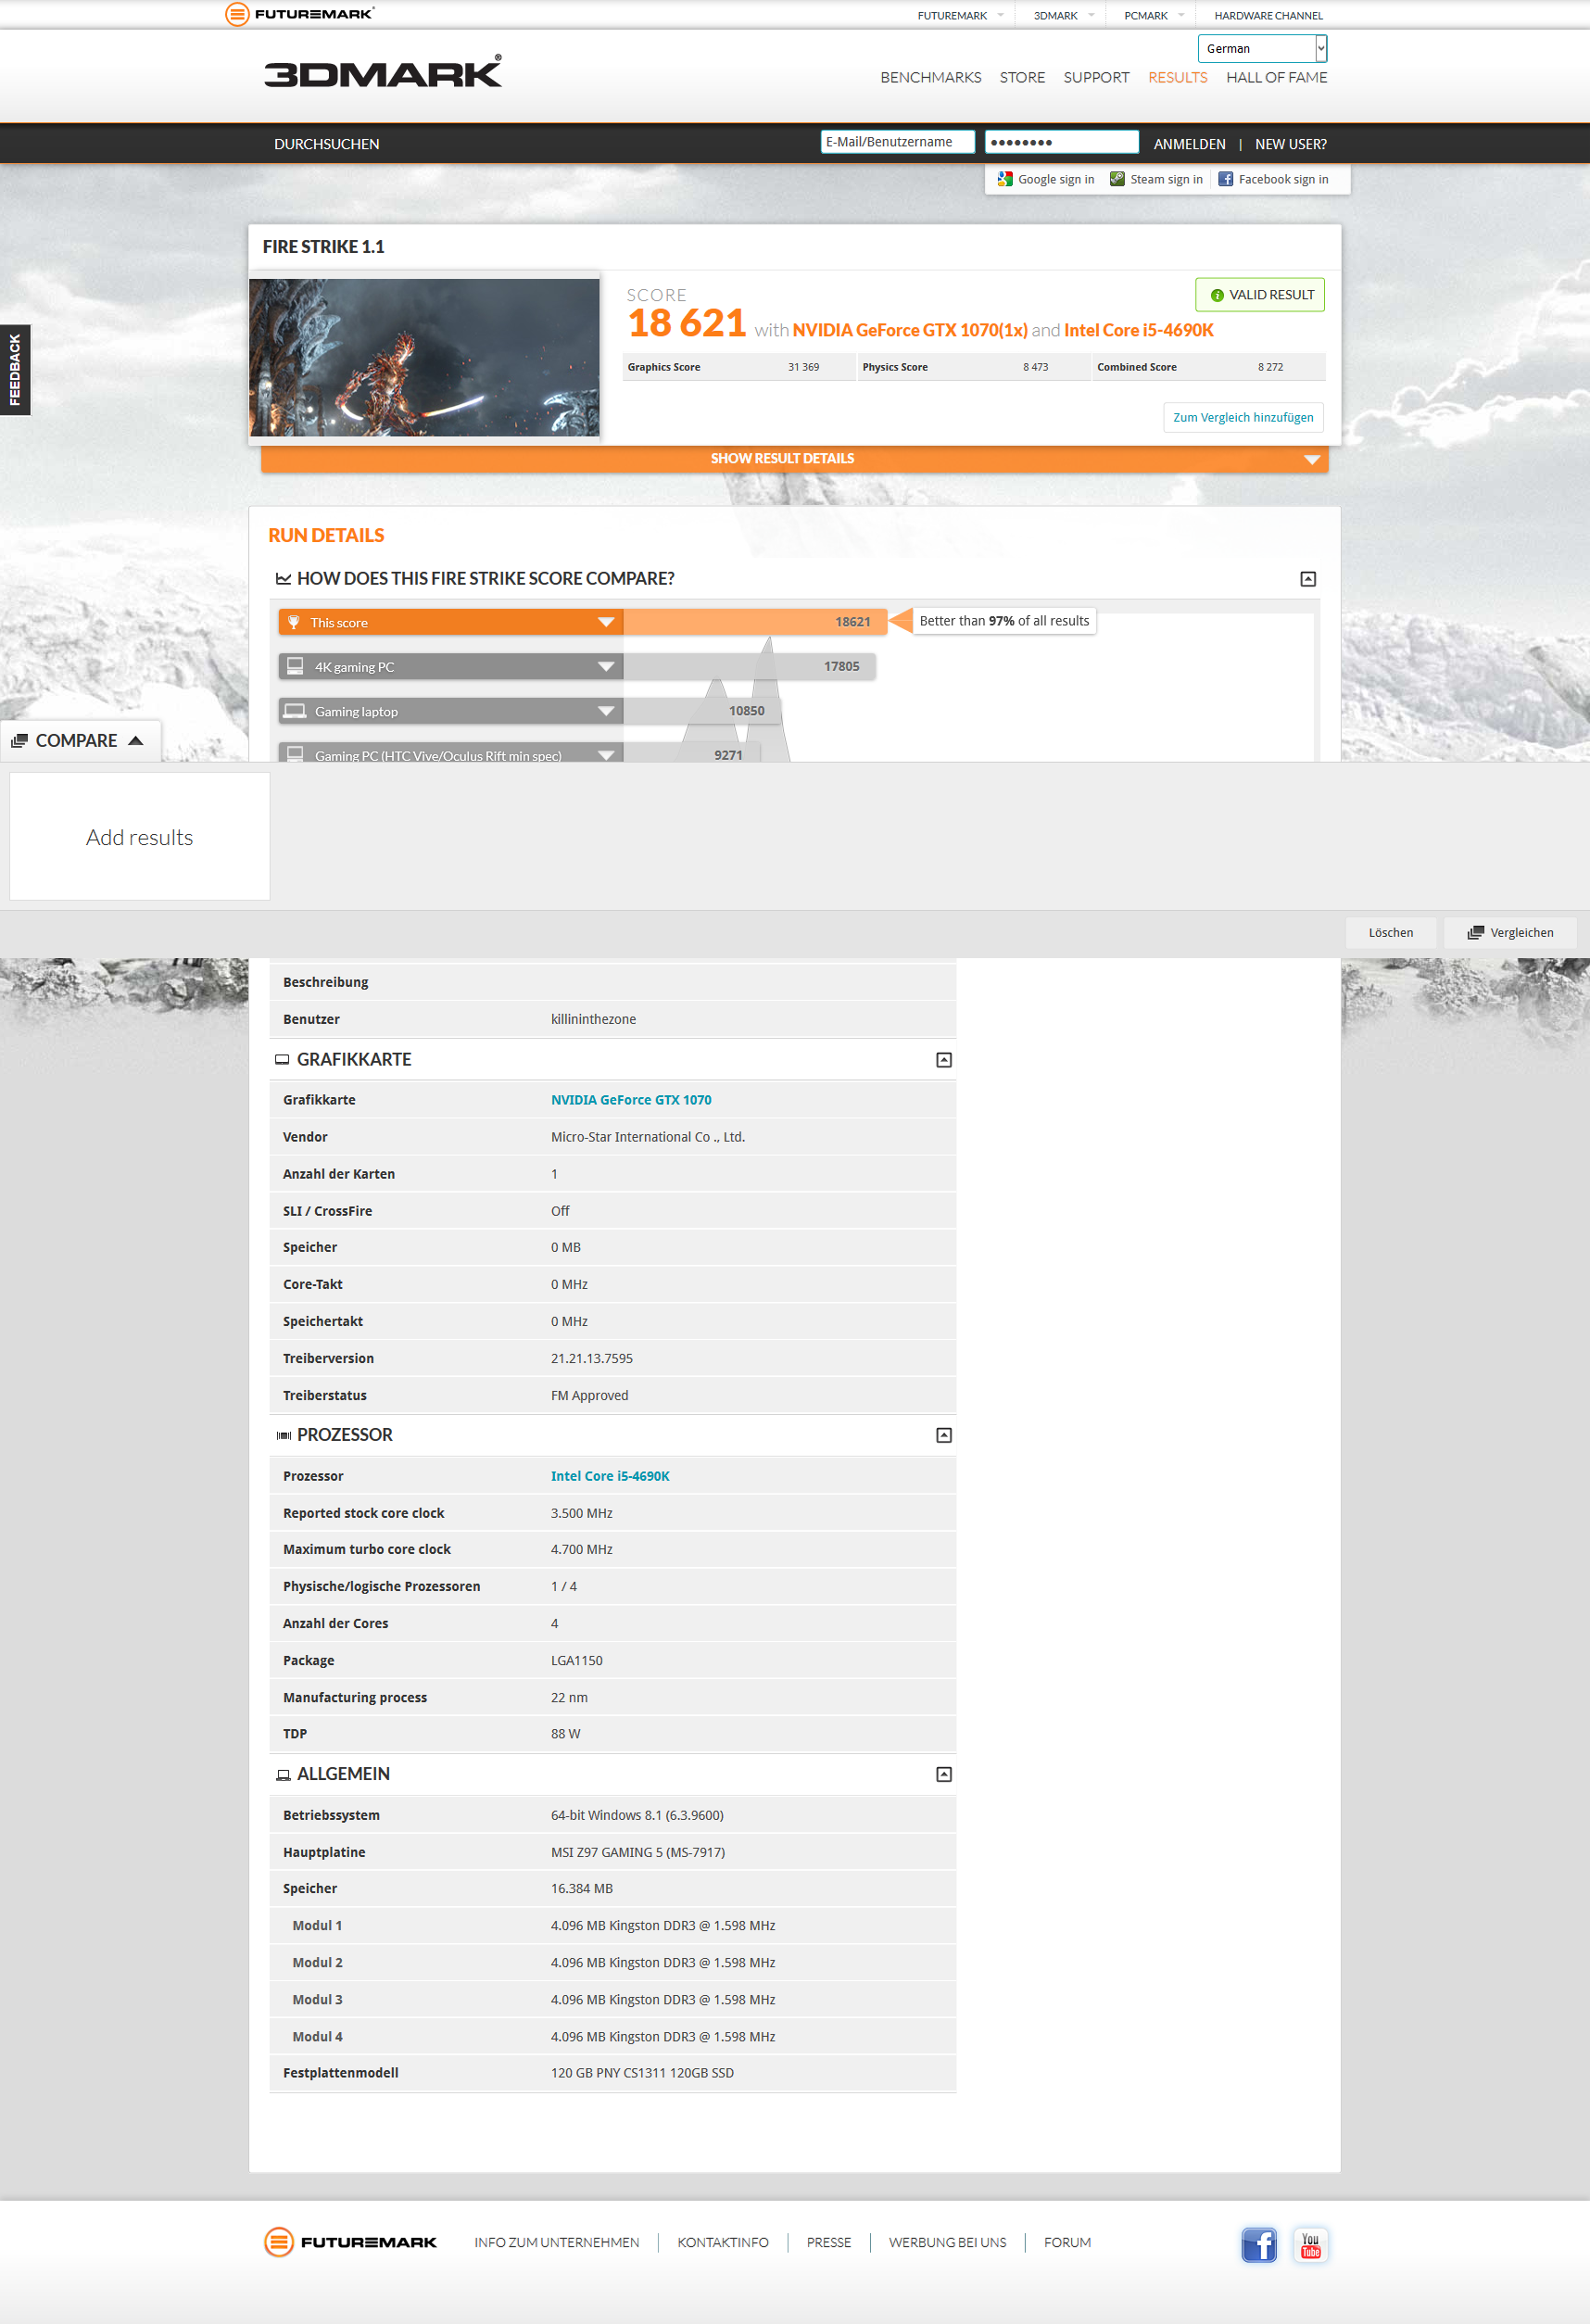The image size is (1590, 2324).
Task: Expand the Gaming laptop dropdown
Action: 606,711
